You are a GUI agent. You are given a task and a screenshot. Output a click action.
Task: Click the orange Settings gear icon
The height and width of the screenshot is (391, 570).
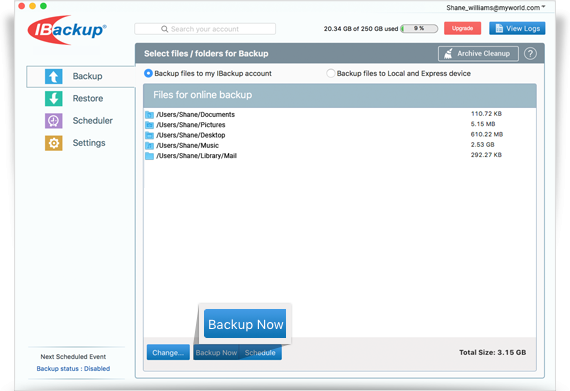point(53,143)
